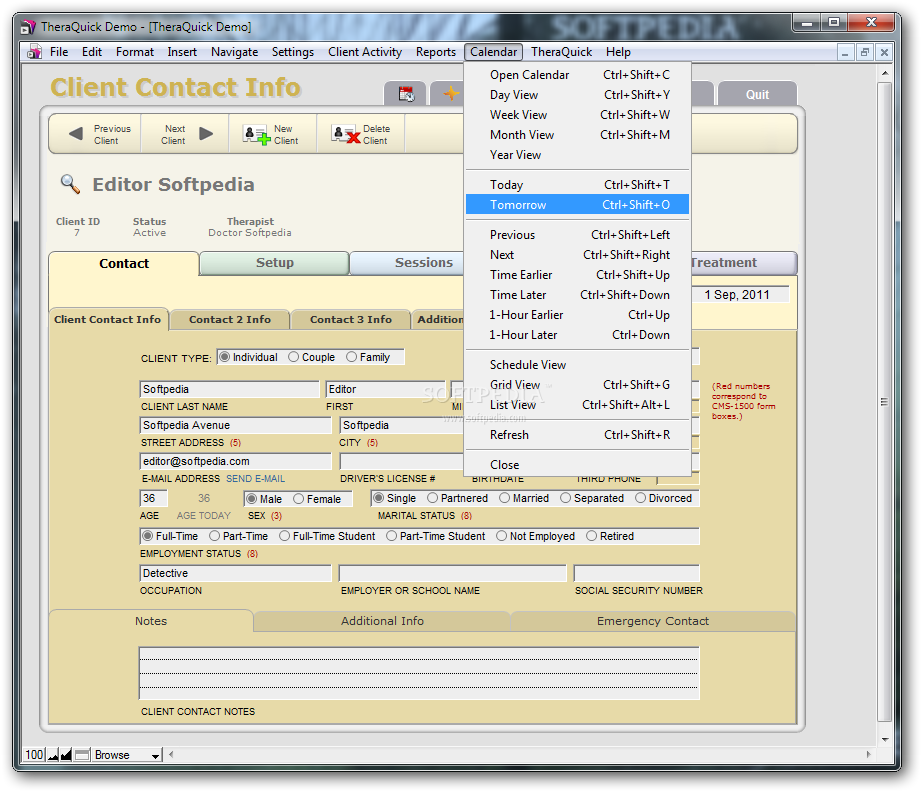The image size is (922, 792).
Task: Click the Delete Client icon
Action: point(346,135)
